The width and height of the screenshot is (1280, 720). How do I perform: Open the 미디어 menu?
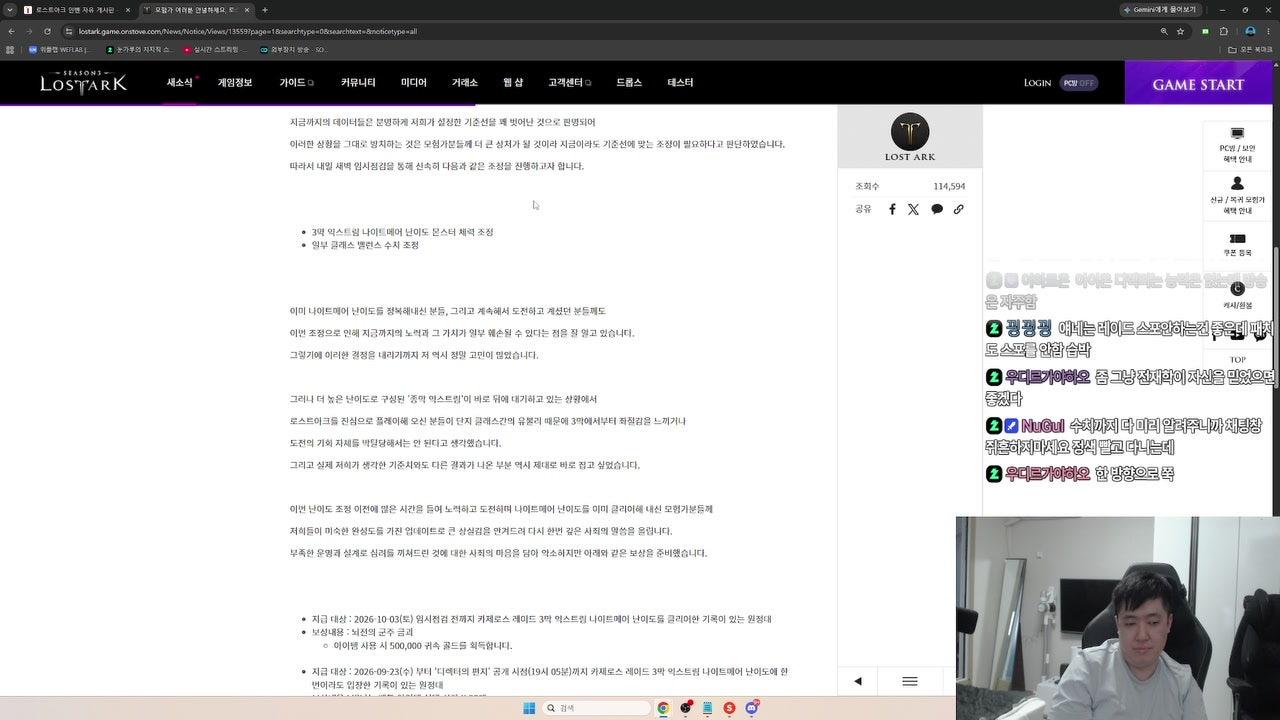pos(413,83)
